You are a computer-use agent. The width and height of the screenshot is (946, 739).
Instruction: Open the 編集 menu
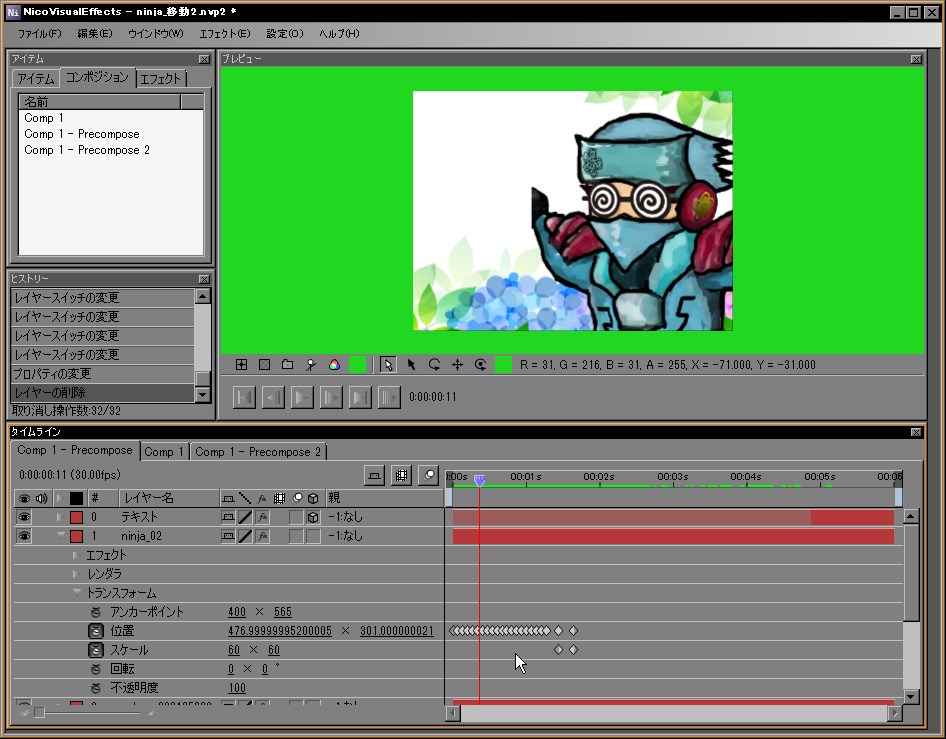(95, 34)
